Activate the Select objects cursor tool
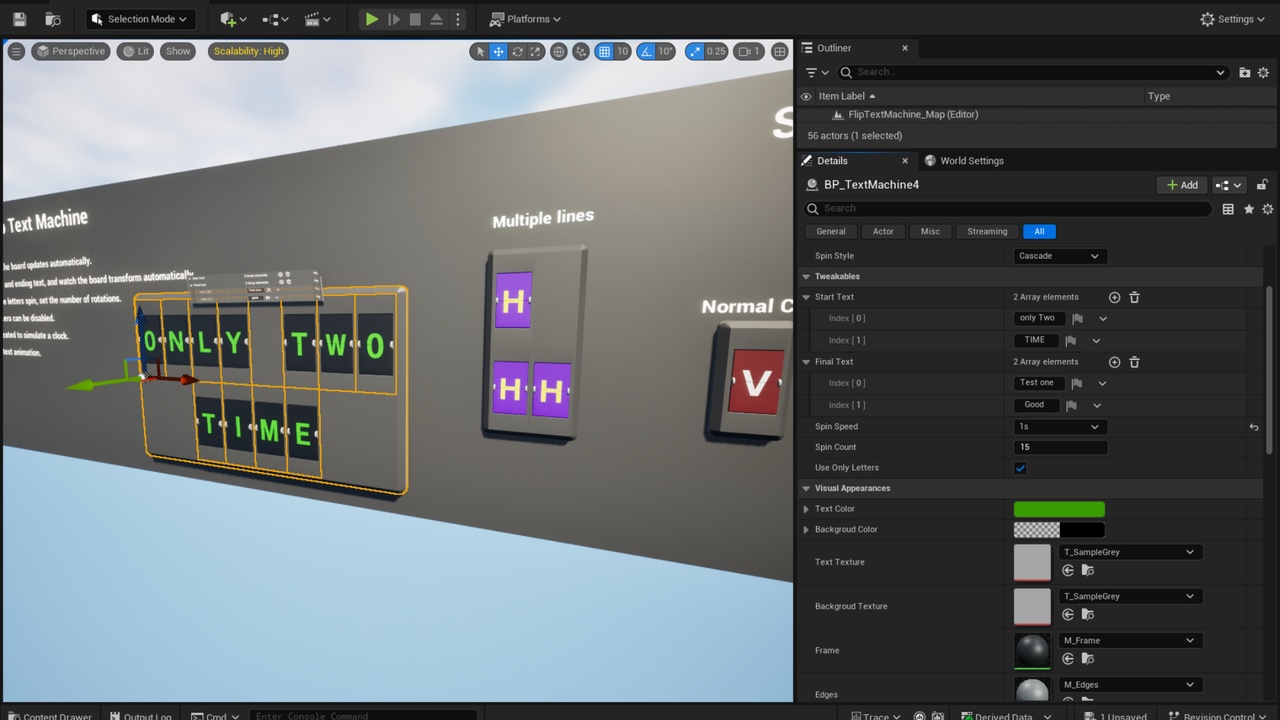 479,51
